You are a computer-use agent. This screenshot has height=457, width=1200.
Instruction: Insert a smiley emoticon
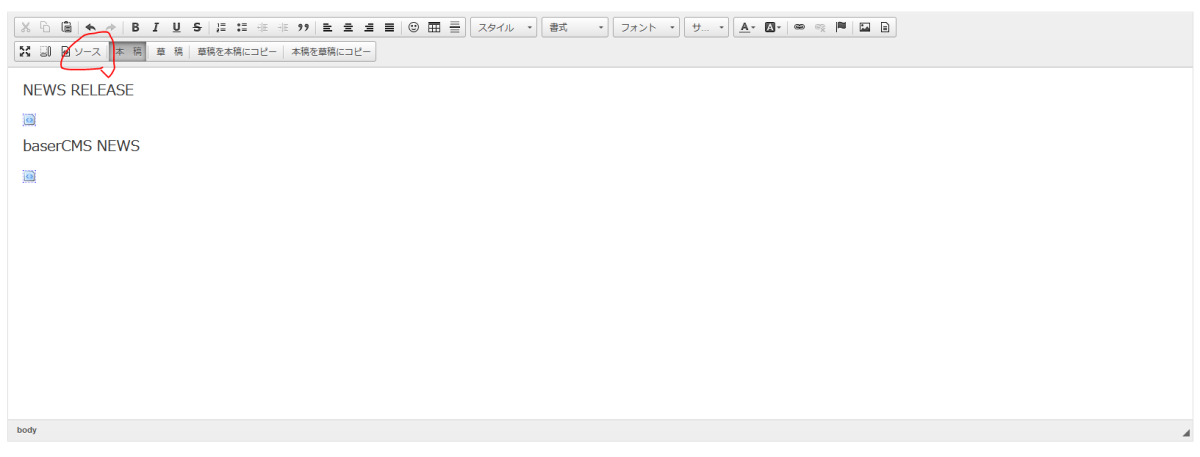pyautogui.click(x=414, y=28)
